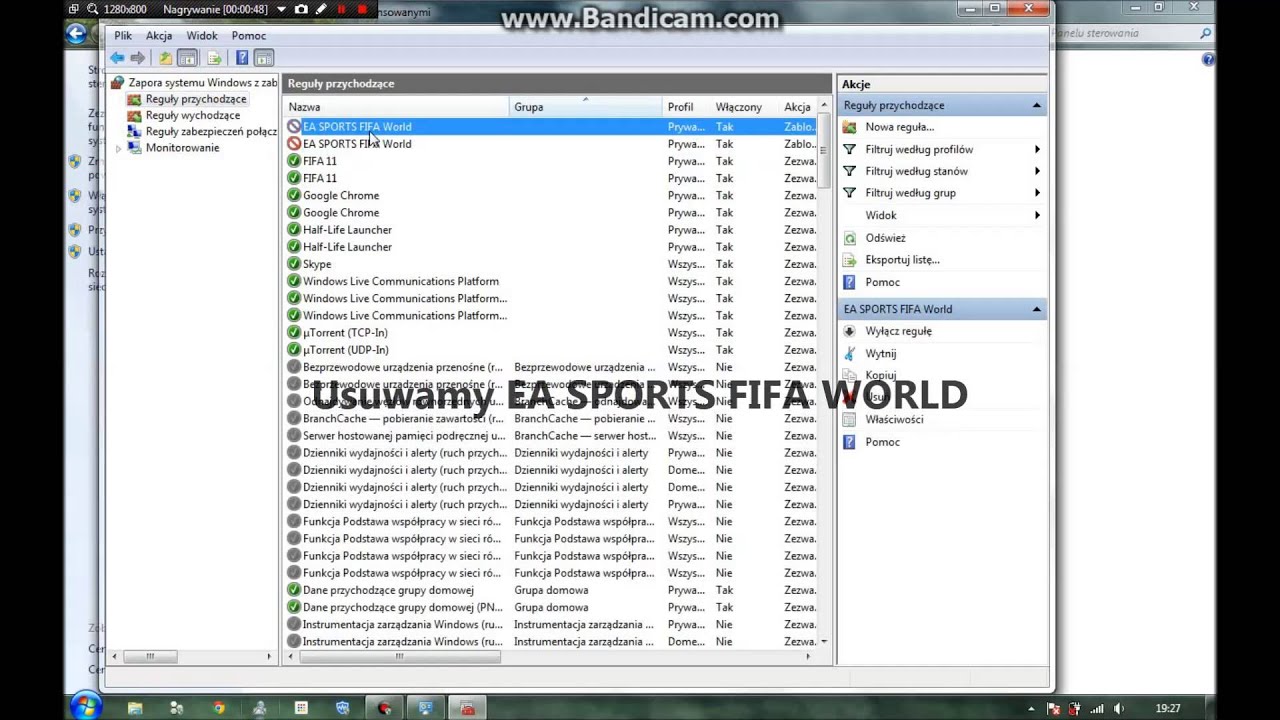Click the Wyłącz regułę action link

coord(898,331)
